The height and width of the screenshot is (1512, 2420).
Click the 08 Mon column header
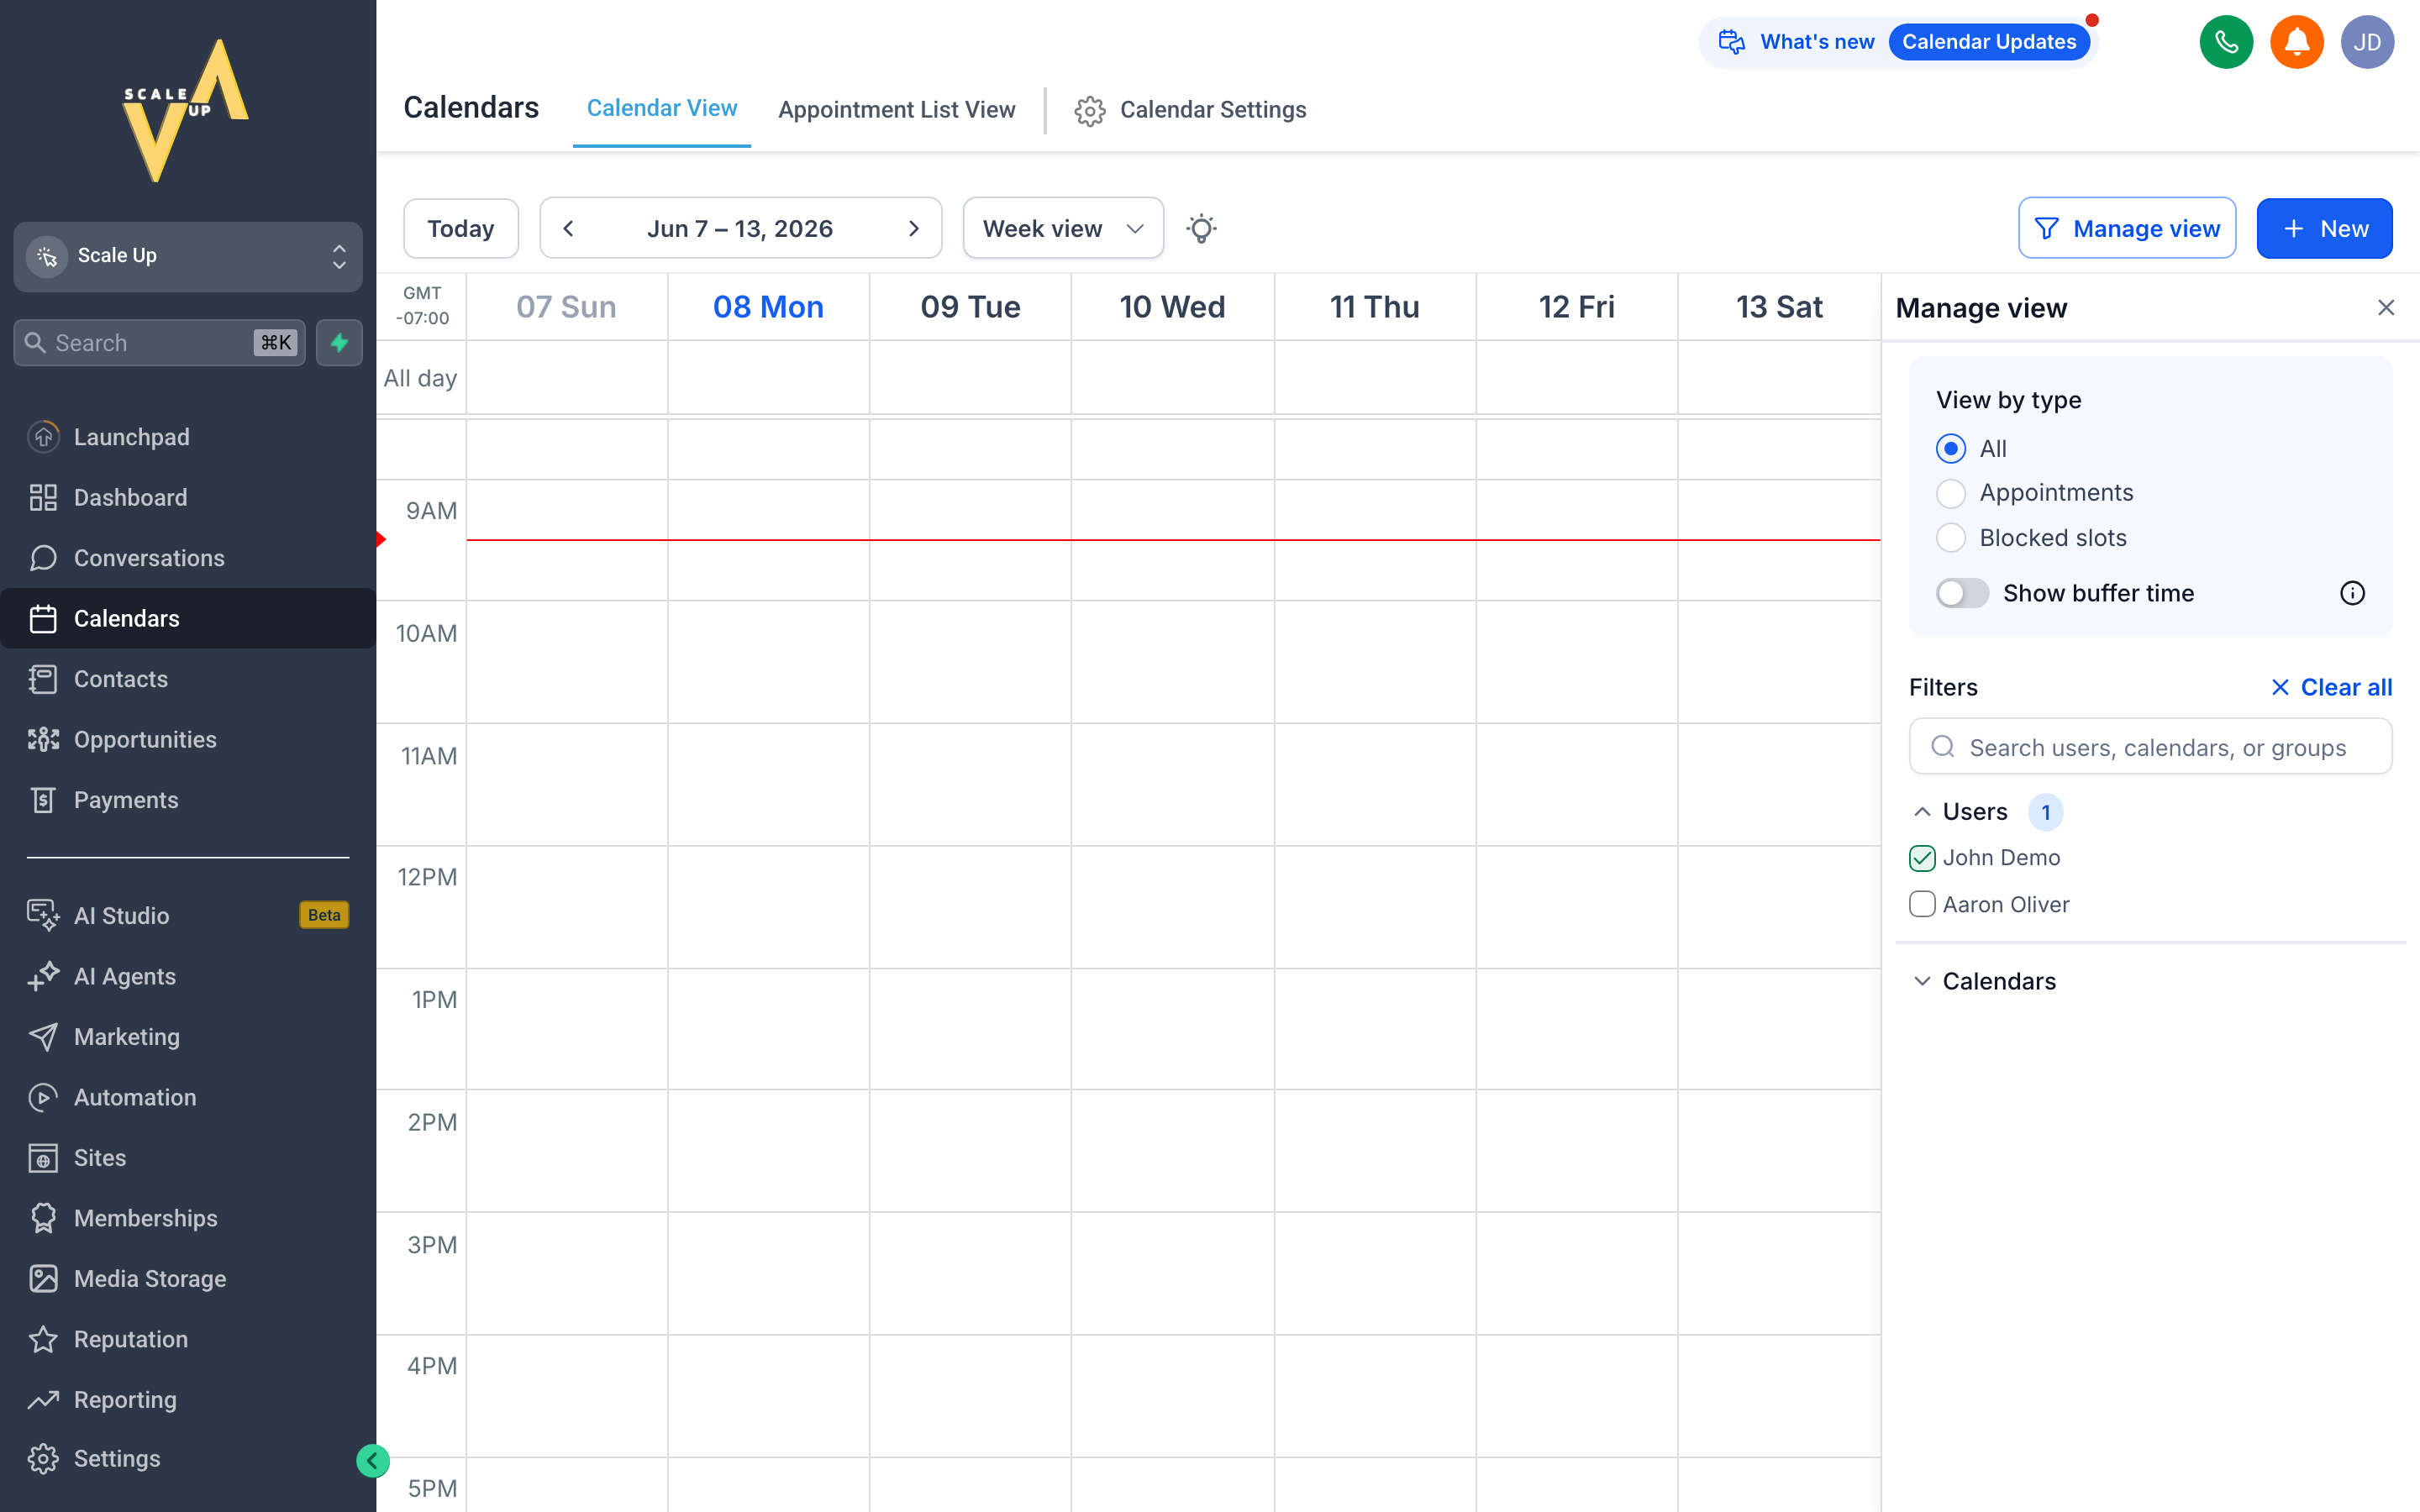pyautogui.click(x=768, y=307)
